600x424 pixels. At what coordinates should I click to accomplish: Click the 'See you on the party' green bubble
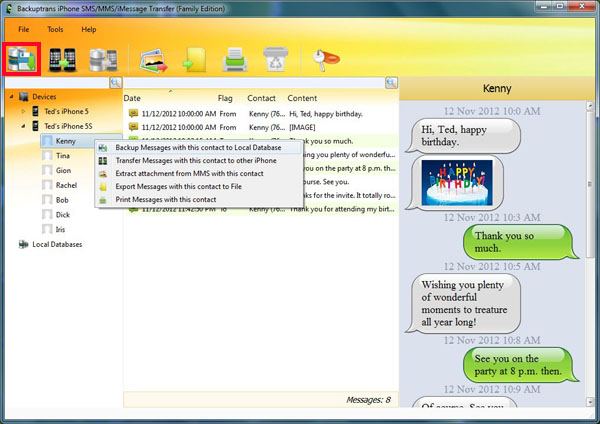pos(520,364)
